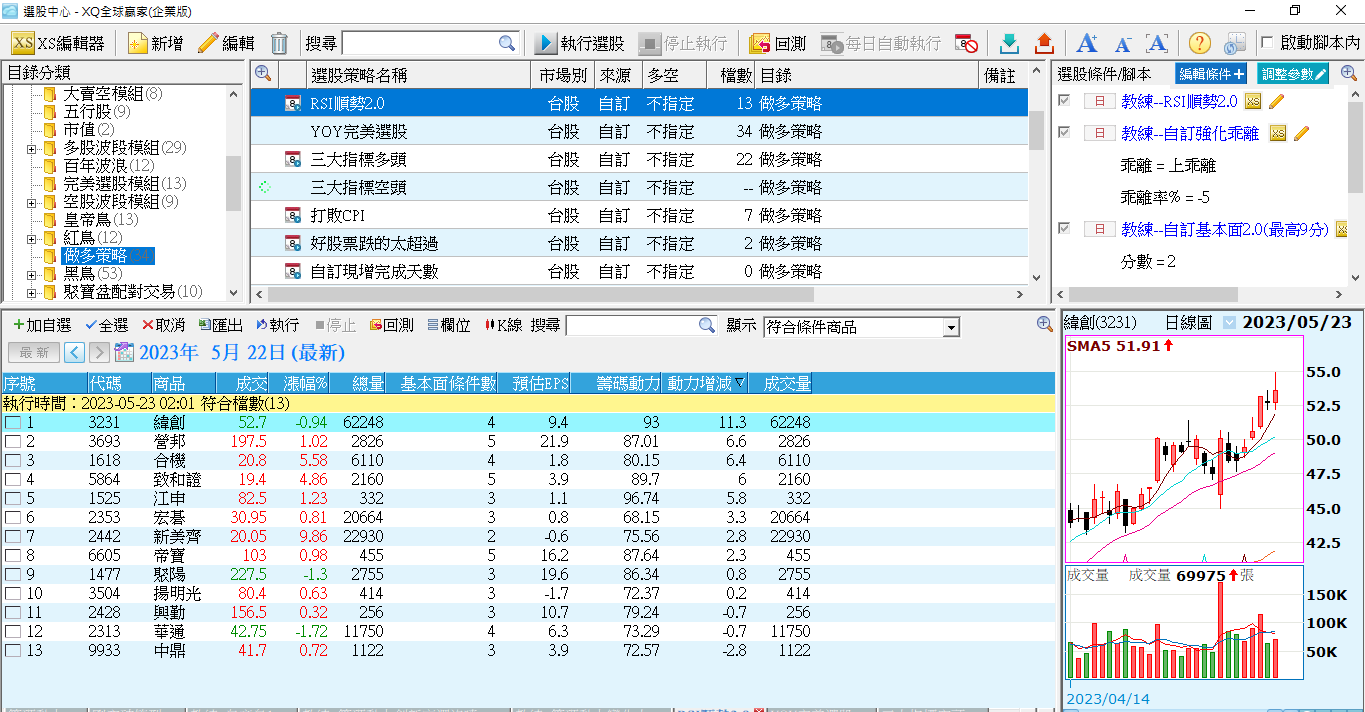Click into the top 搜尋 input field

(x=420, y=43)
